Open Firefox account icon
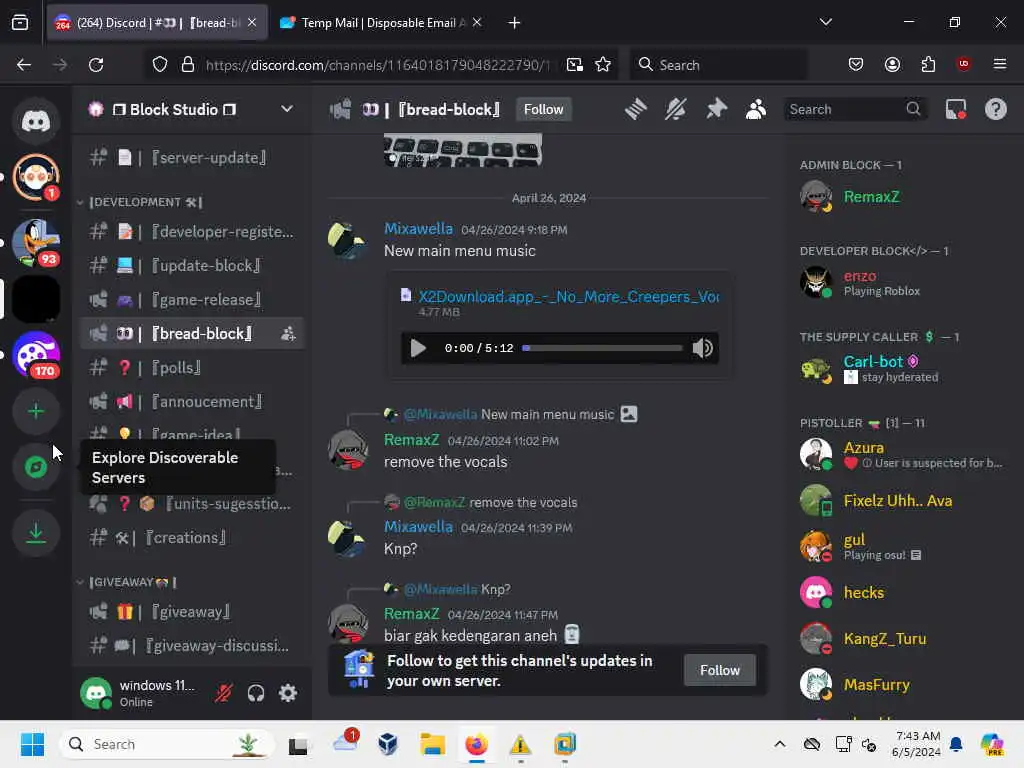1024x768 pixels. click(x=892, y=65)
